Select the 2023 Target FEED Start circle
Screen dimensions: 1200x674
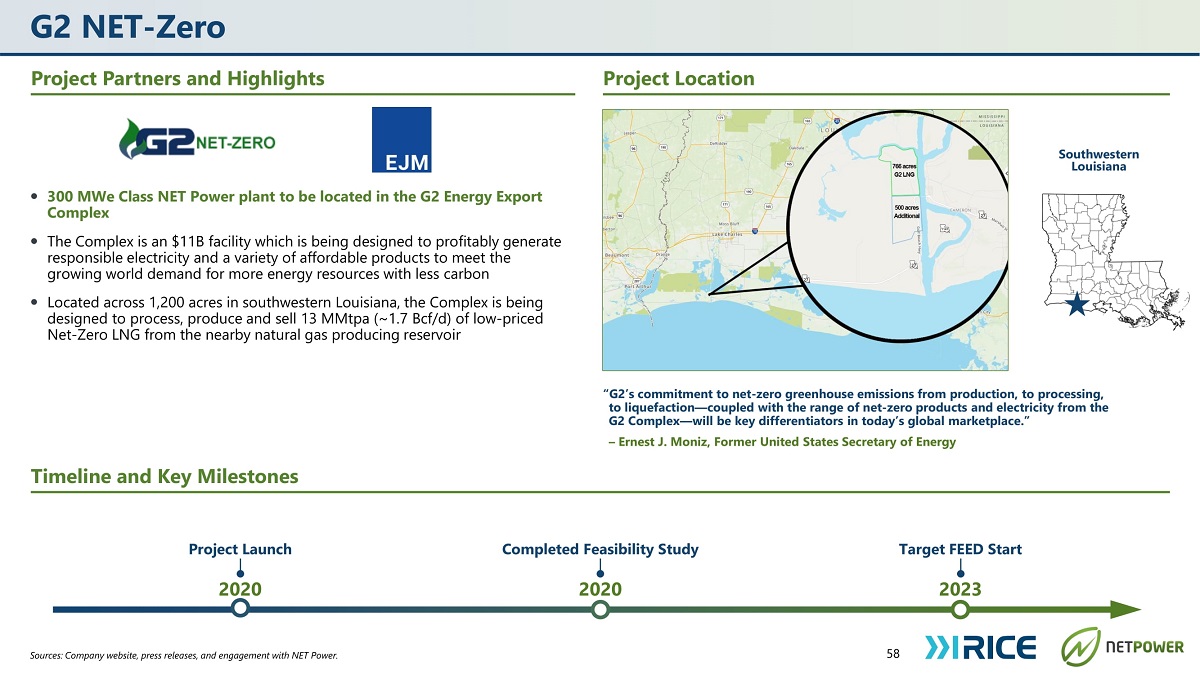coord(960,609)
